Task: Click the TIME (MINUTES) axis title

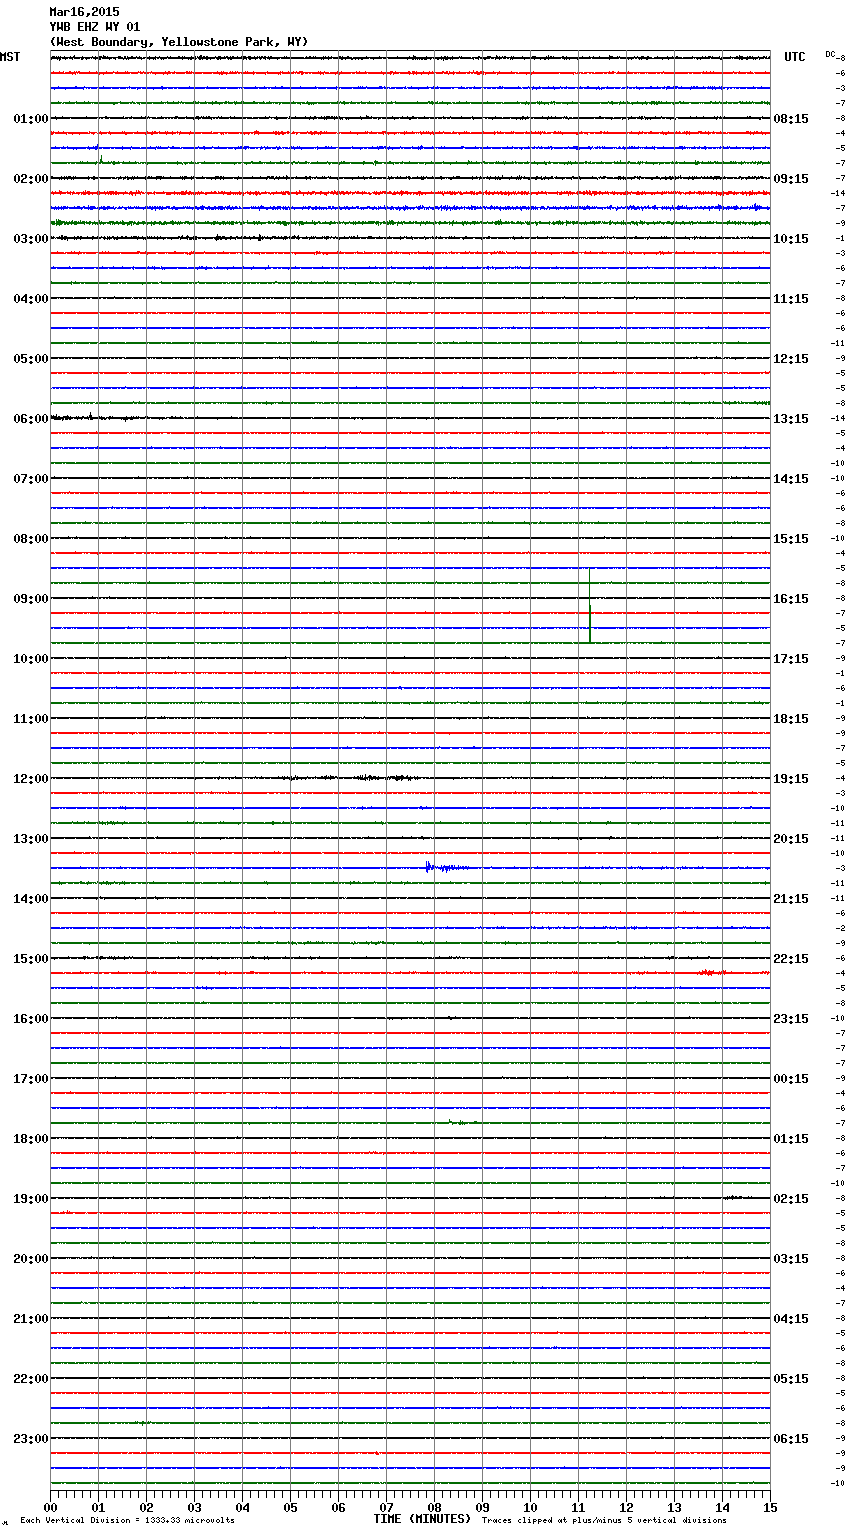Action: tap(422, 1519)
